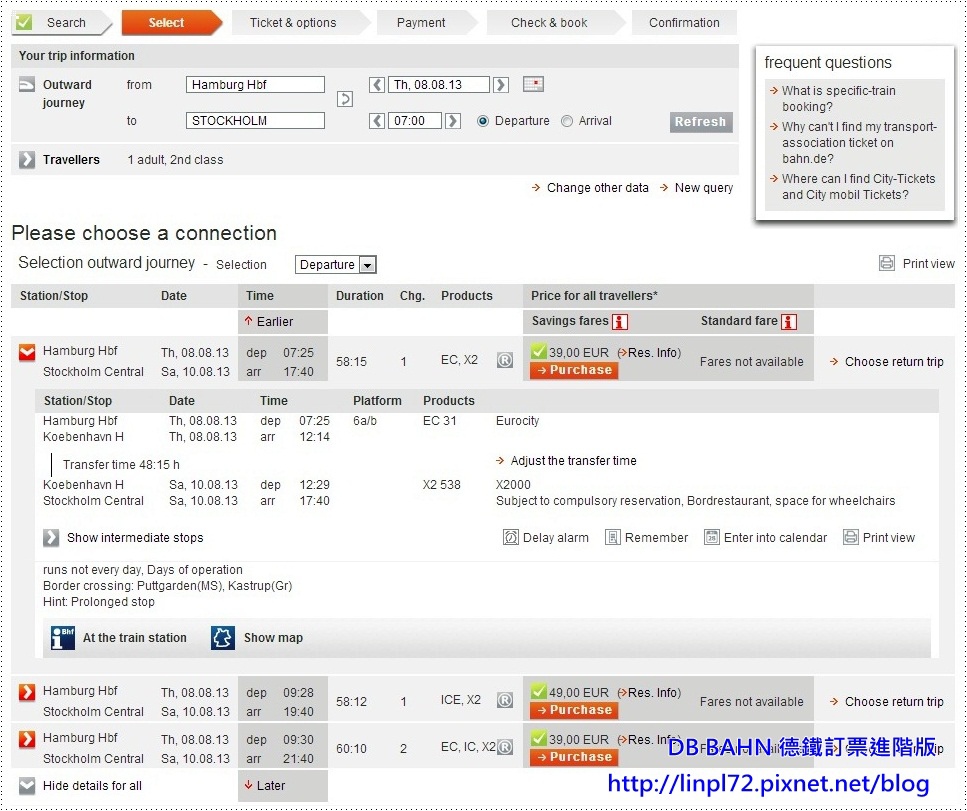Set a Delay alarm
Screen dimensions: 967x811
[x=546, y=538]
